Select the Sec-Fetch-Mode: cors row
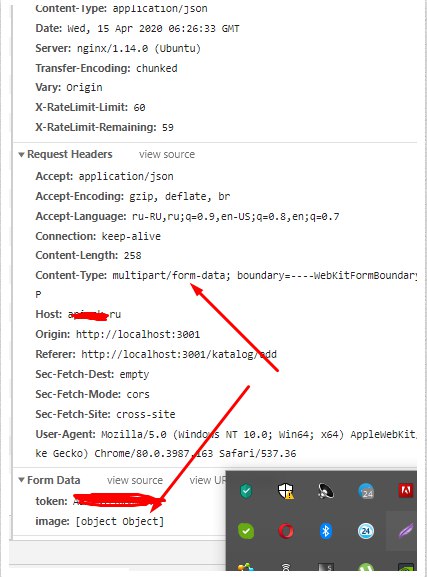The height and width of the screenshot is (577, 427). coord(92,394)
